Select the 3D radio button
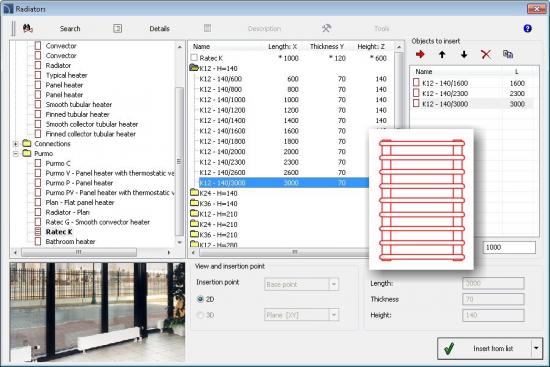The height and width of the screenshot is (367, 550). pos(200,315)
